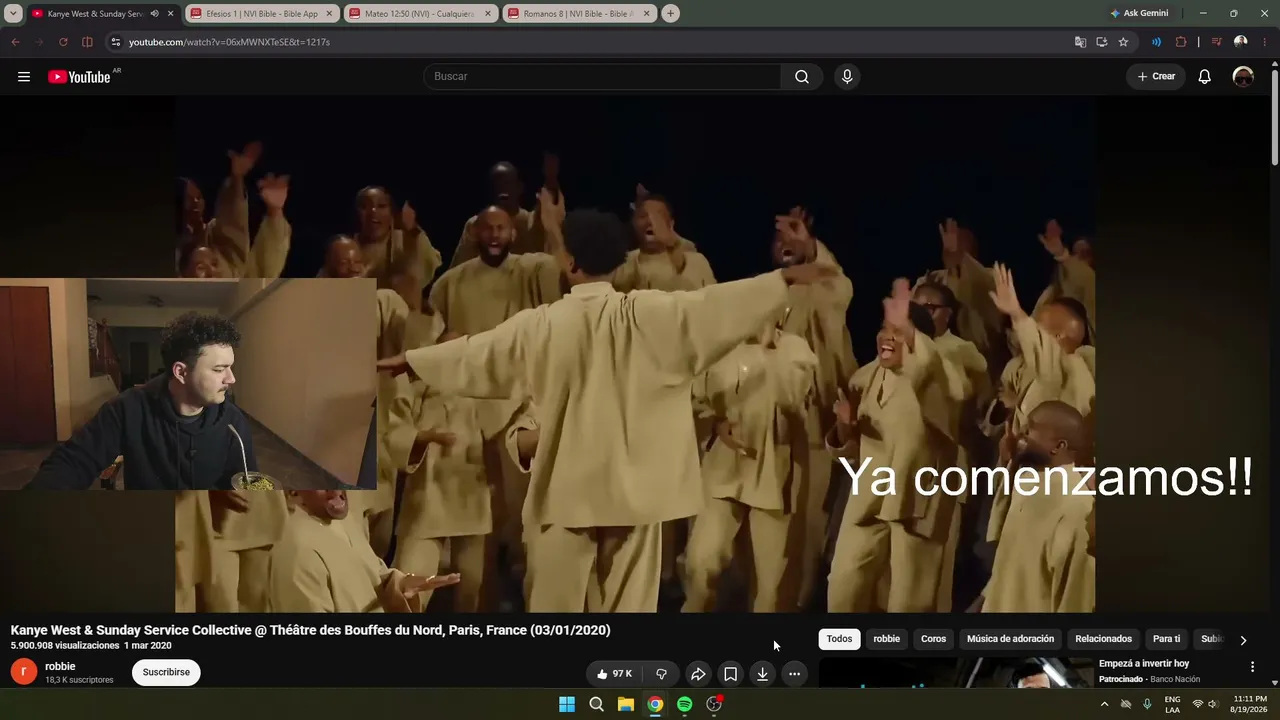Screen dimensions: 1280x720
Task: Open File Explorer from the taskbar
Action: 626,704
